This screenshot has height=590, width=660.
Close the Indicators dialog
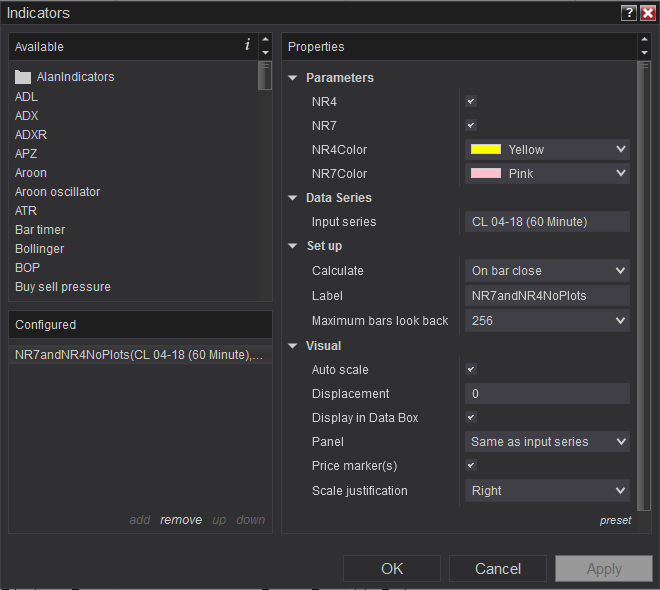(647, 13)
